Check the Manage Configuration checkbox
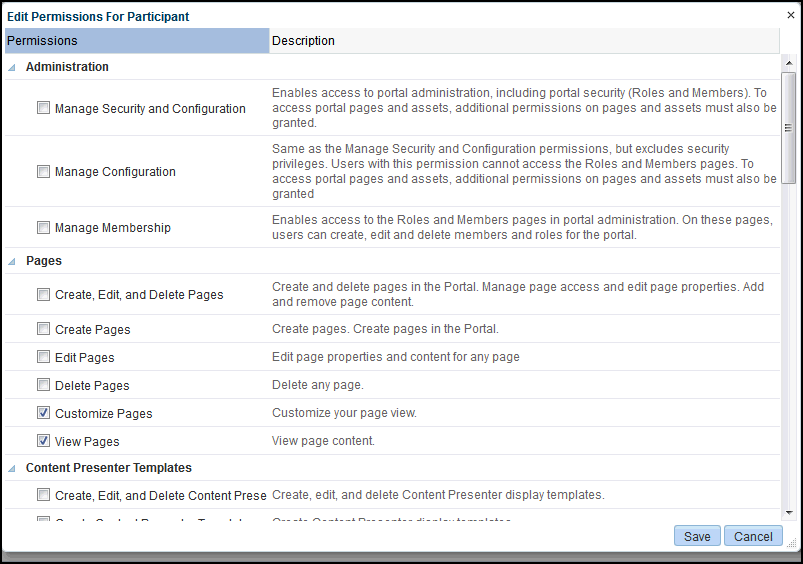803x564 pixels. [x=44, y=171]
